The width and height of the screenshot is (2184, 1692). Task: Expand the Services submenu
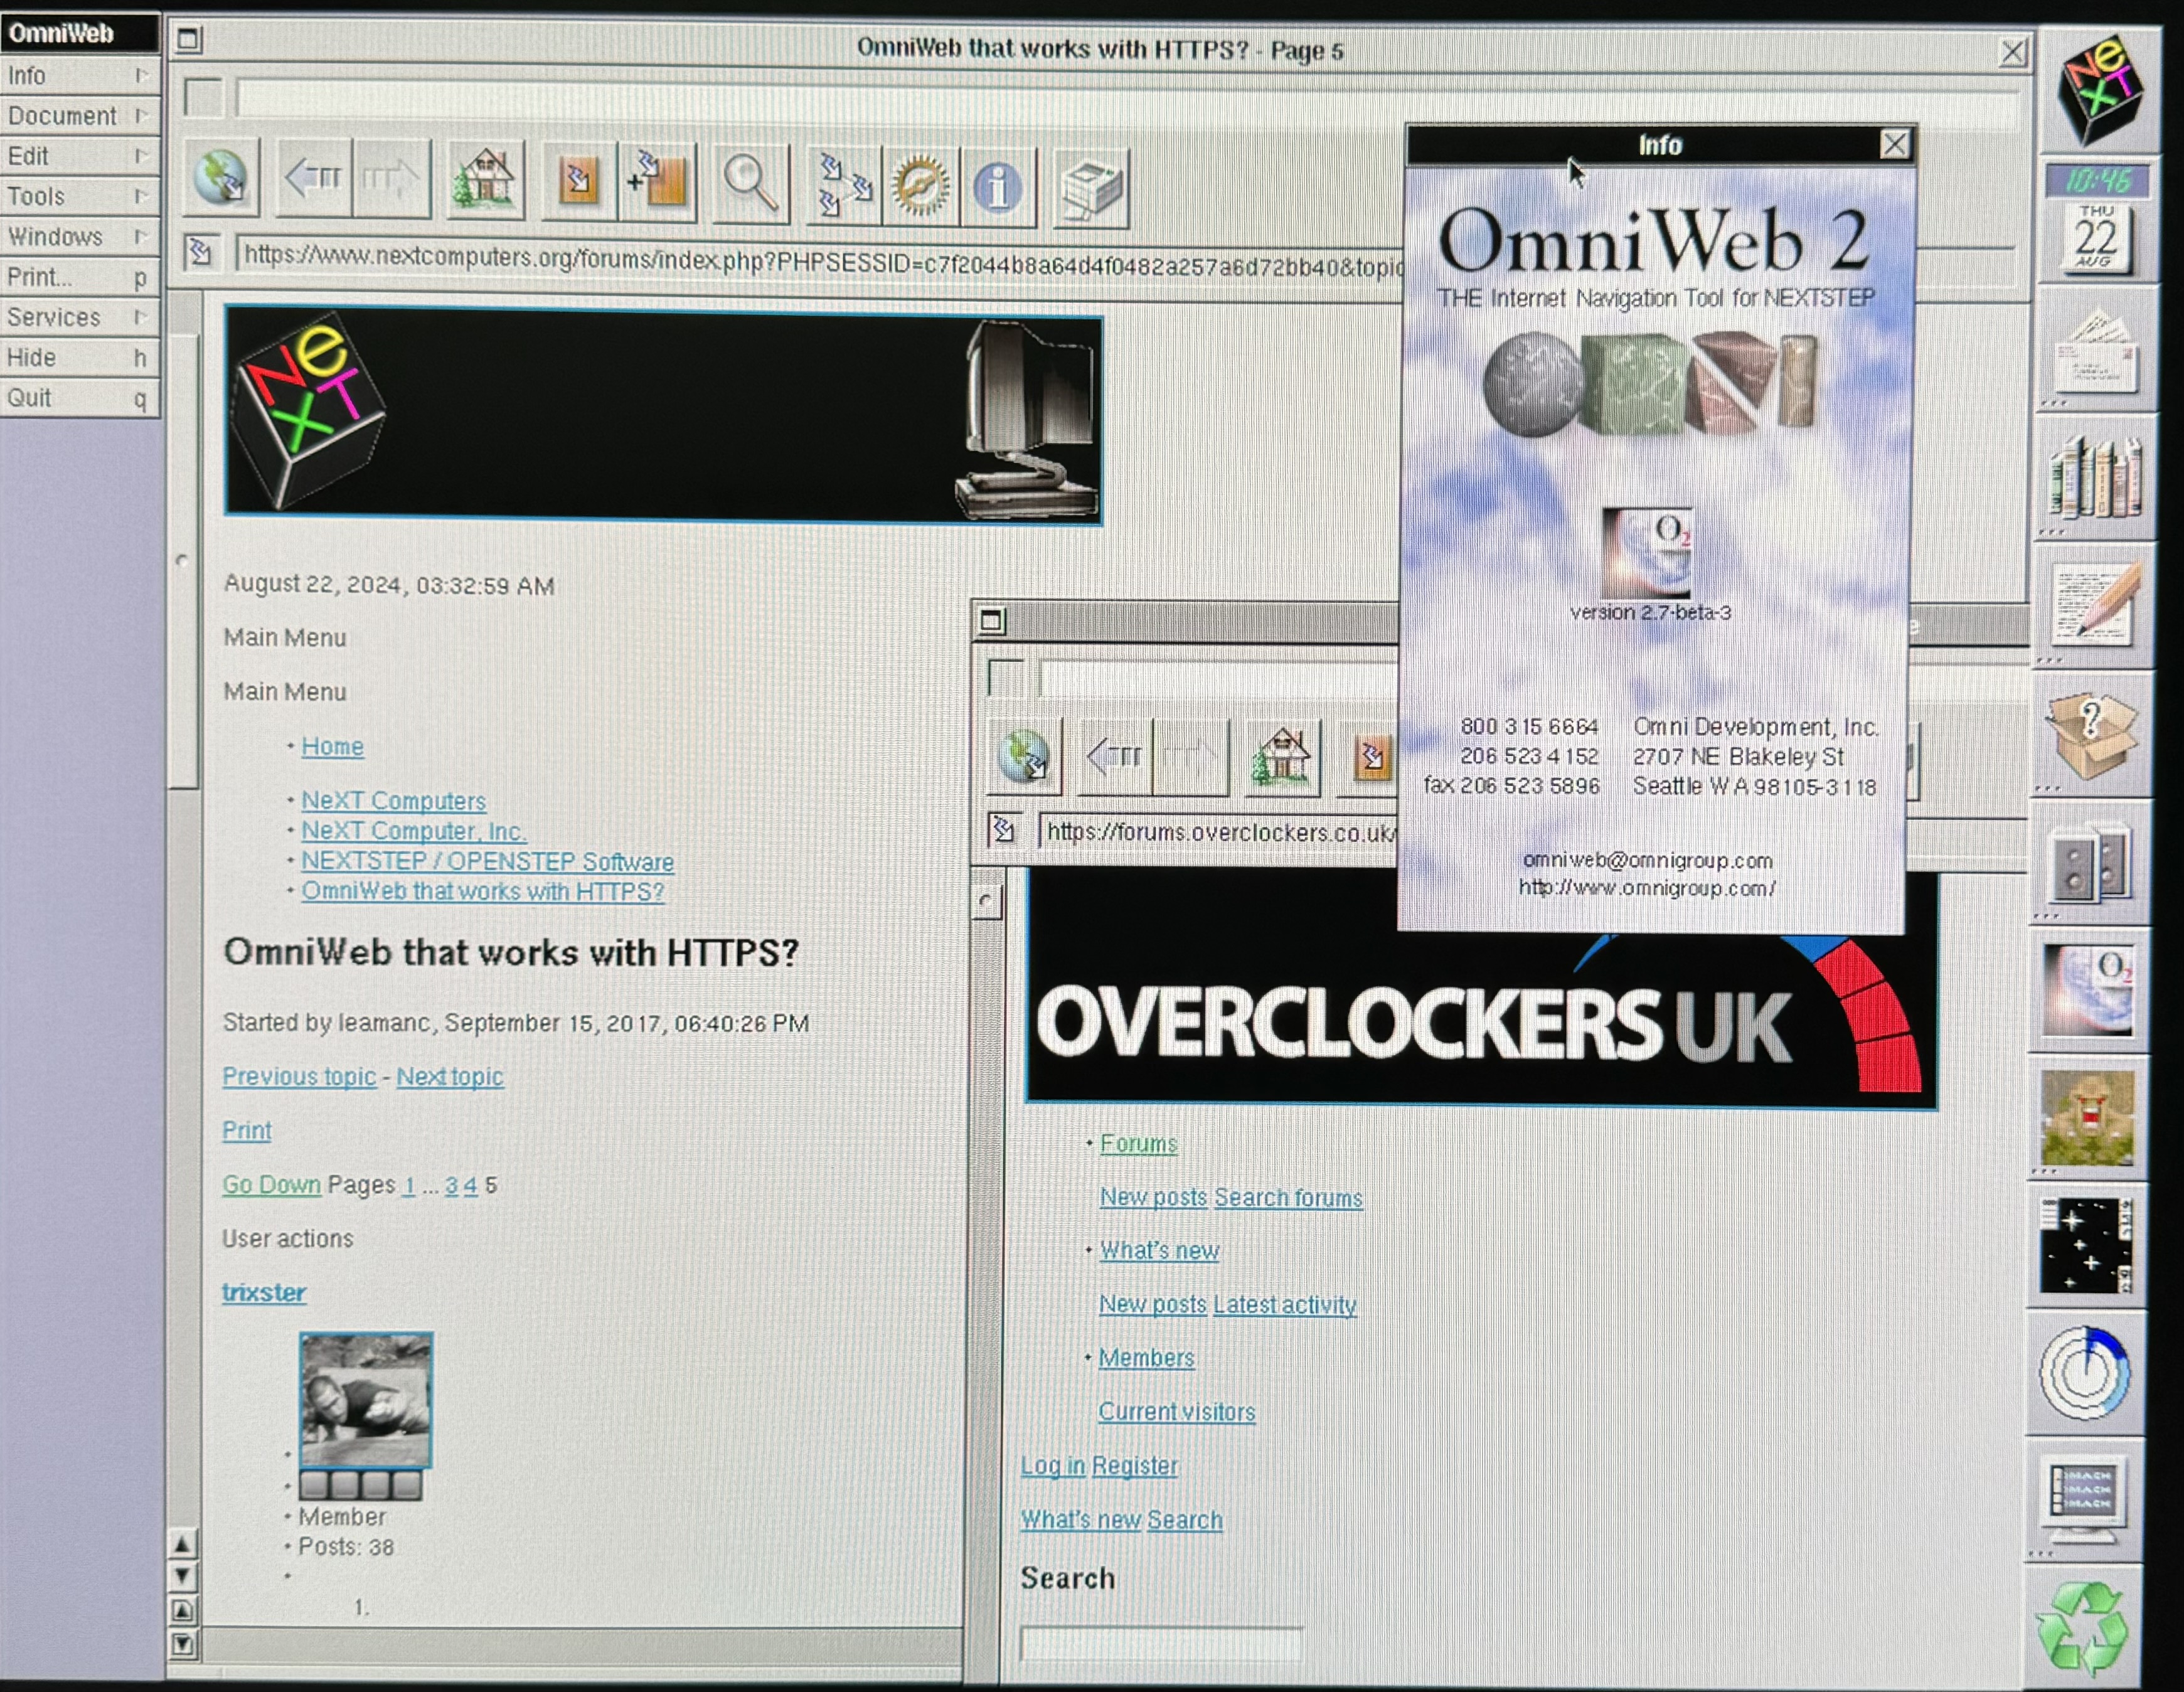point(79,317)
